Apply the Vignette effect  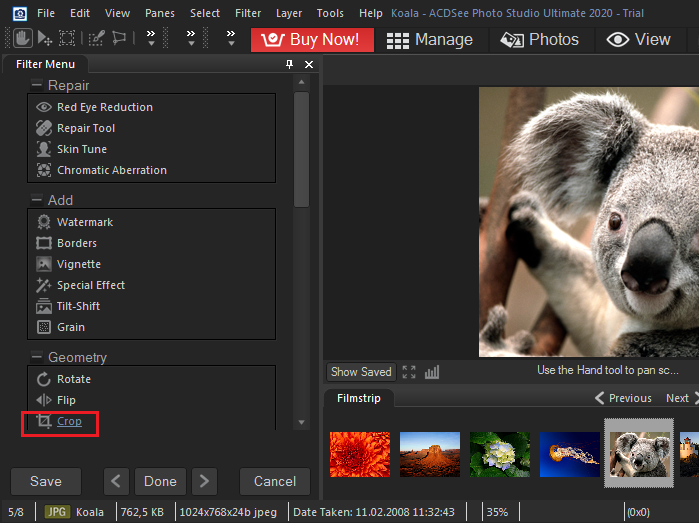pos(78,264)
